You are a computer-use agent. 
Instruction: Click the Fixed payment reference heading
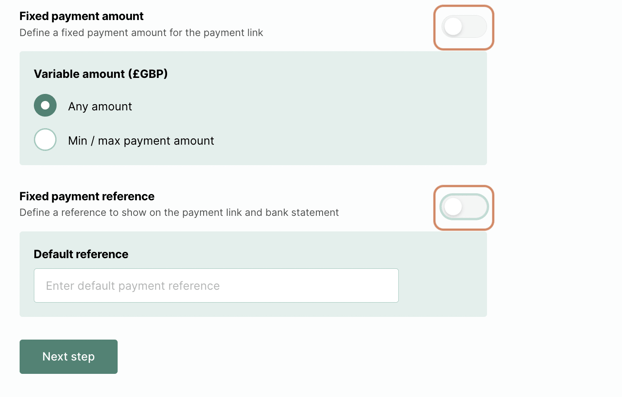point(87,196)
